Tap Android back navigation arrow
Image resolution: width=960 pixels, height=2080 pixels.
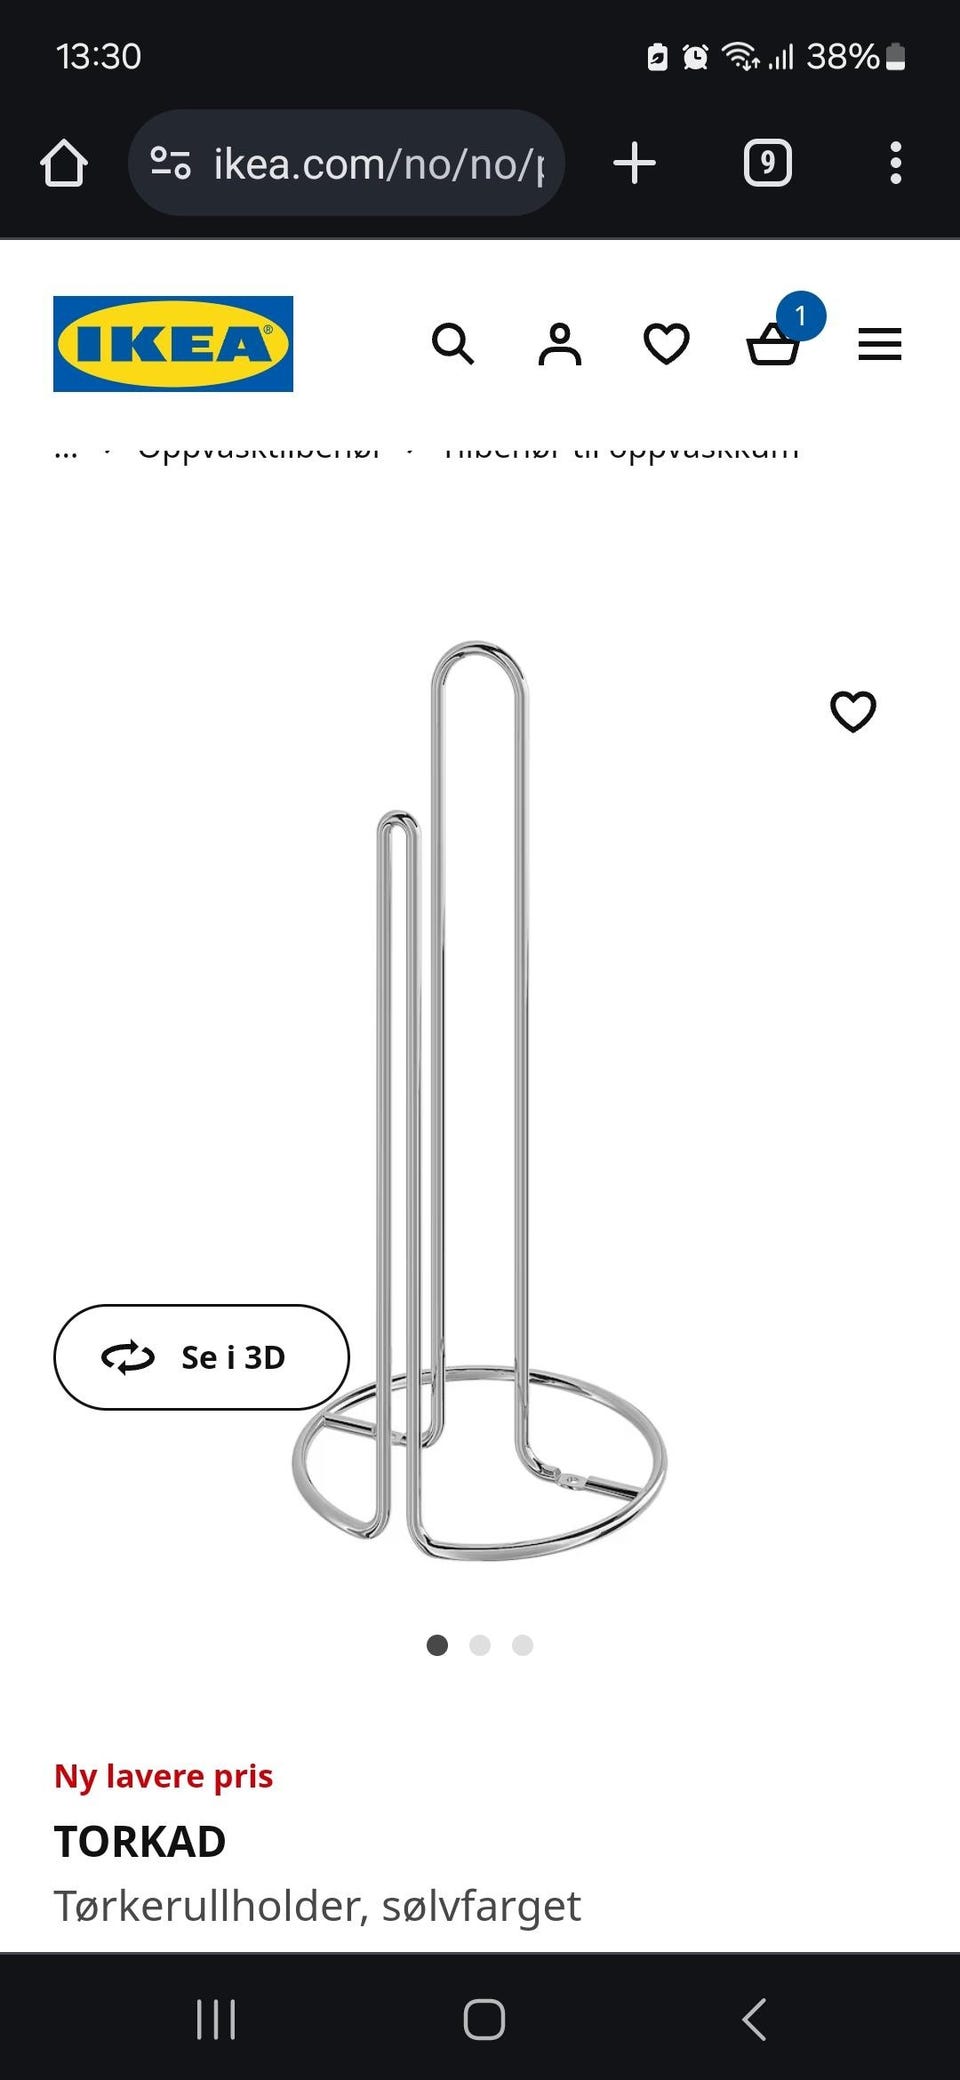(755, 2019)
